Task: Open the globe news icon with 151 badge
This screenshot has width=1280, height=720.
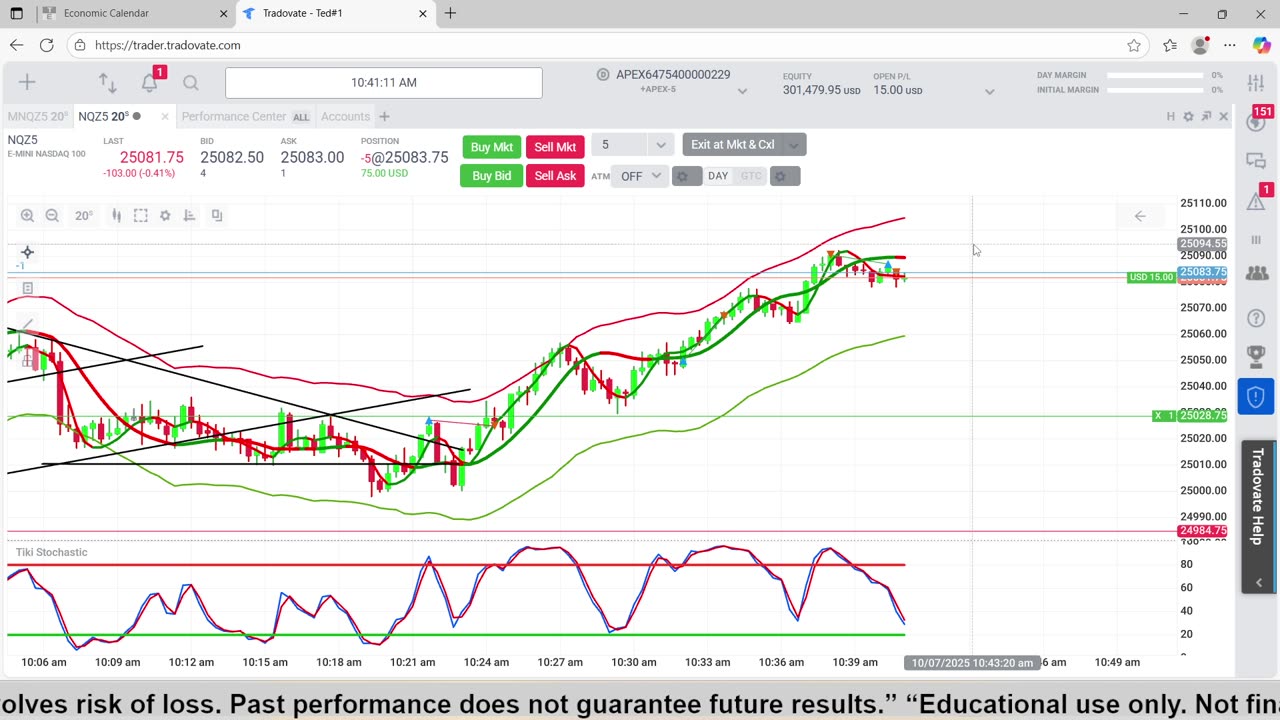Action: [1256, 122]
